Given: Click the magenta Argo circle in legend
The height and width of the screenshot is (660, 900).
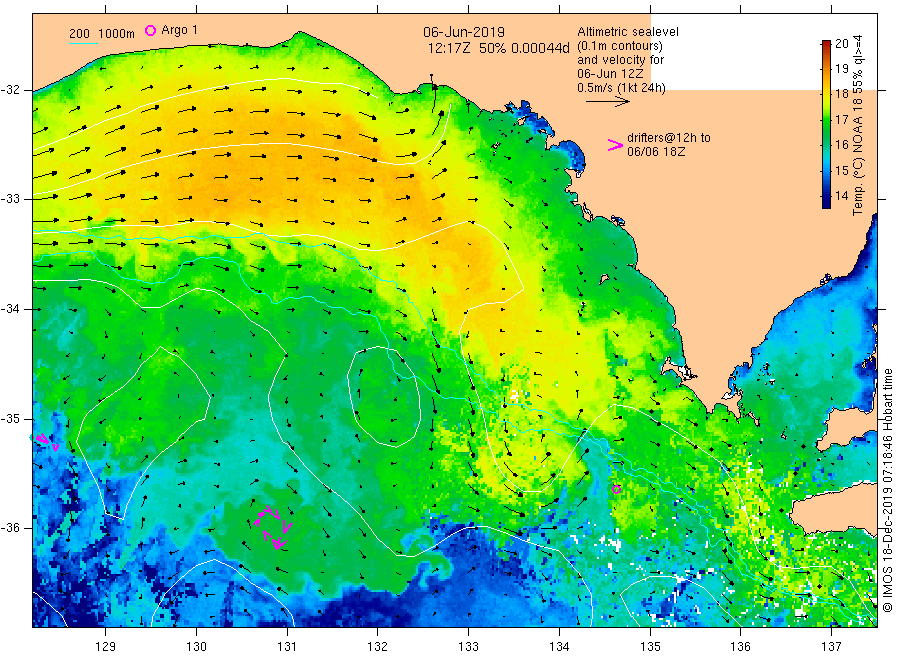Looking at the screenshot, I should pyautogui.click(x=150, y=30).
